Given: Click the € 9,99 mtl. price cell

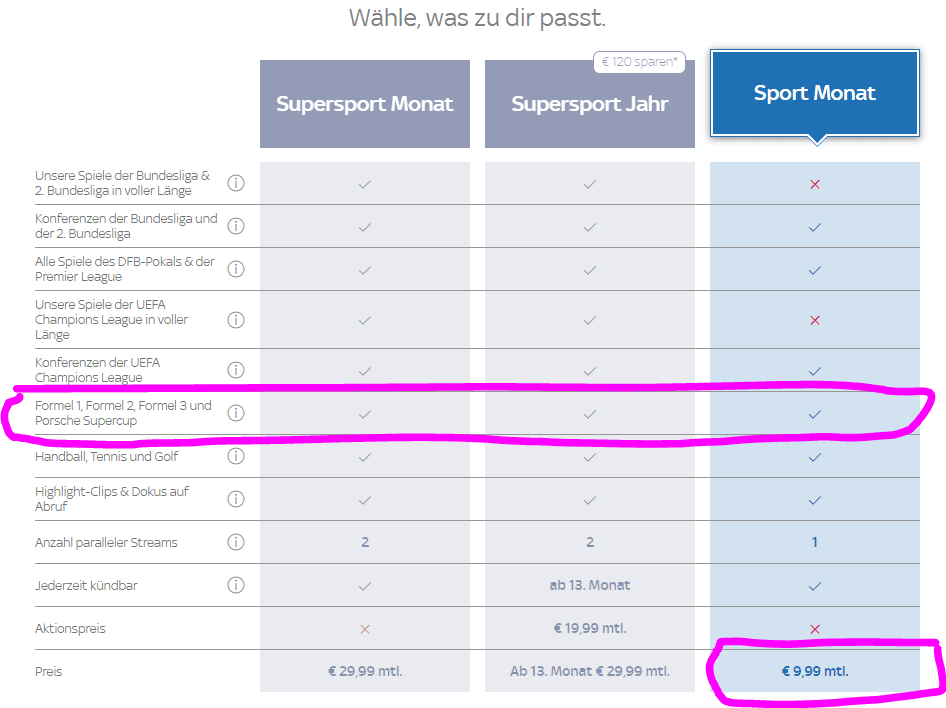Looking at the screenshot, I should tap(815, 671).
